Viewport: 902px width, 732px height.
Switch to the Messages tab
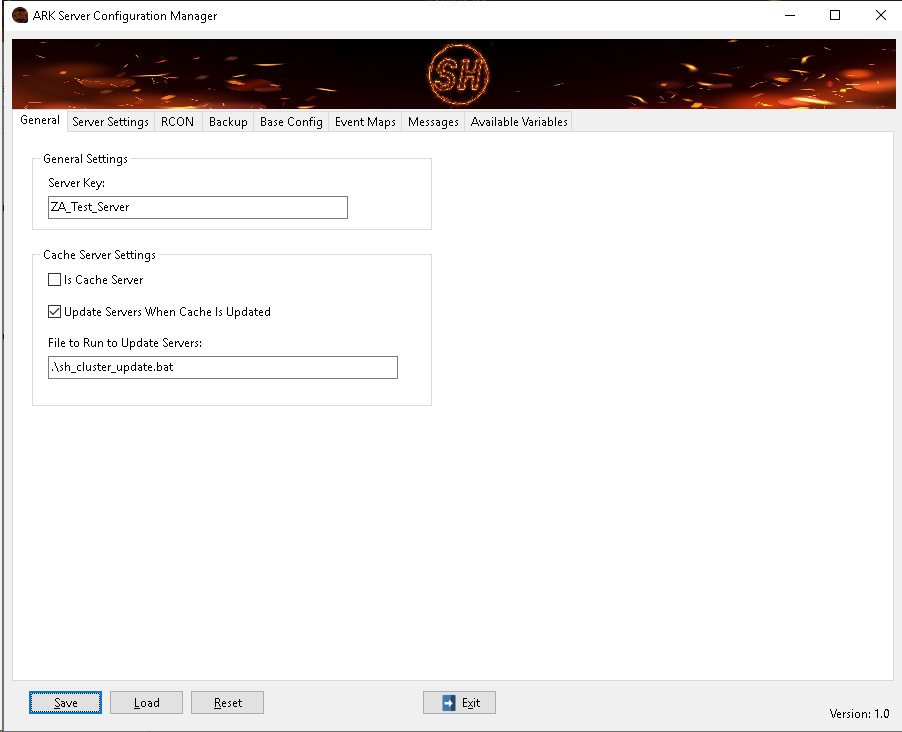(433, 122)
